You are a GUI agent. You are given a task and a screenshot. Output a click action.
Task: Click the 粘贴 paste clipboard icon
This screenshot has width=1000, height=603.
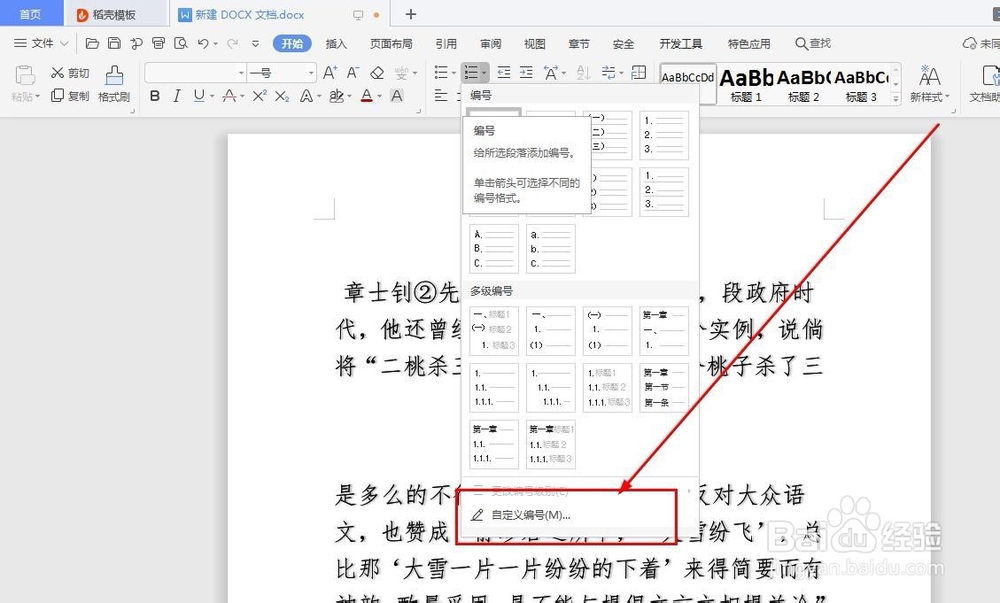point(25,75)
